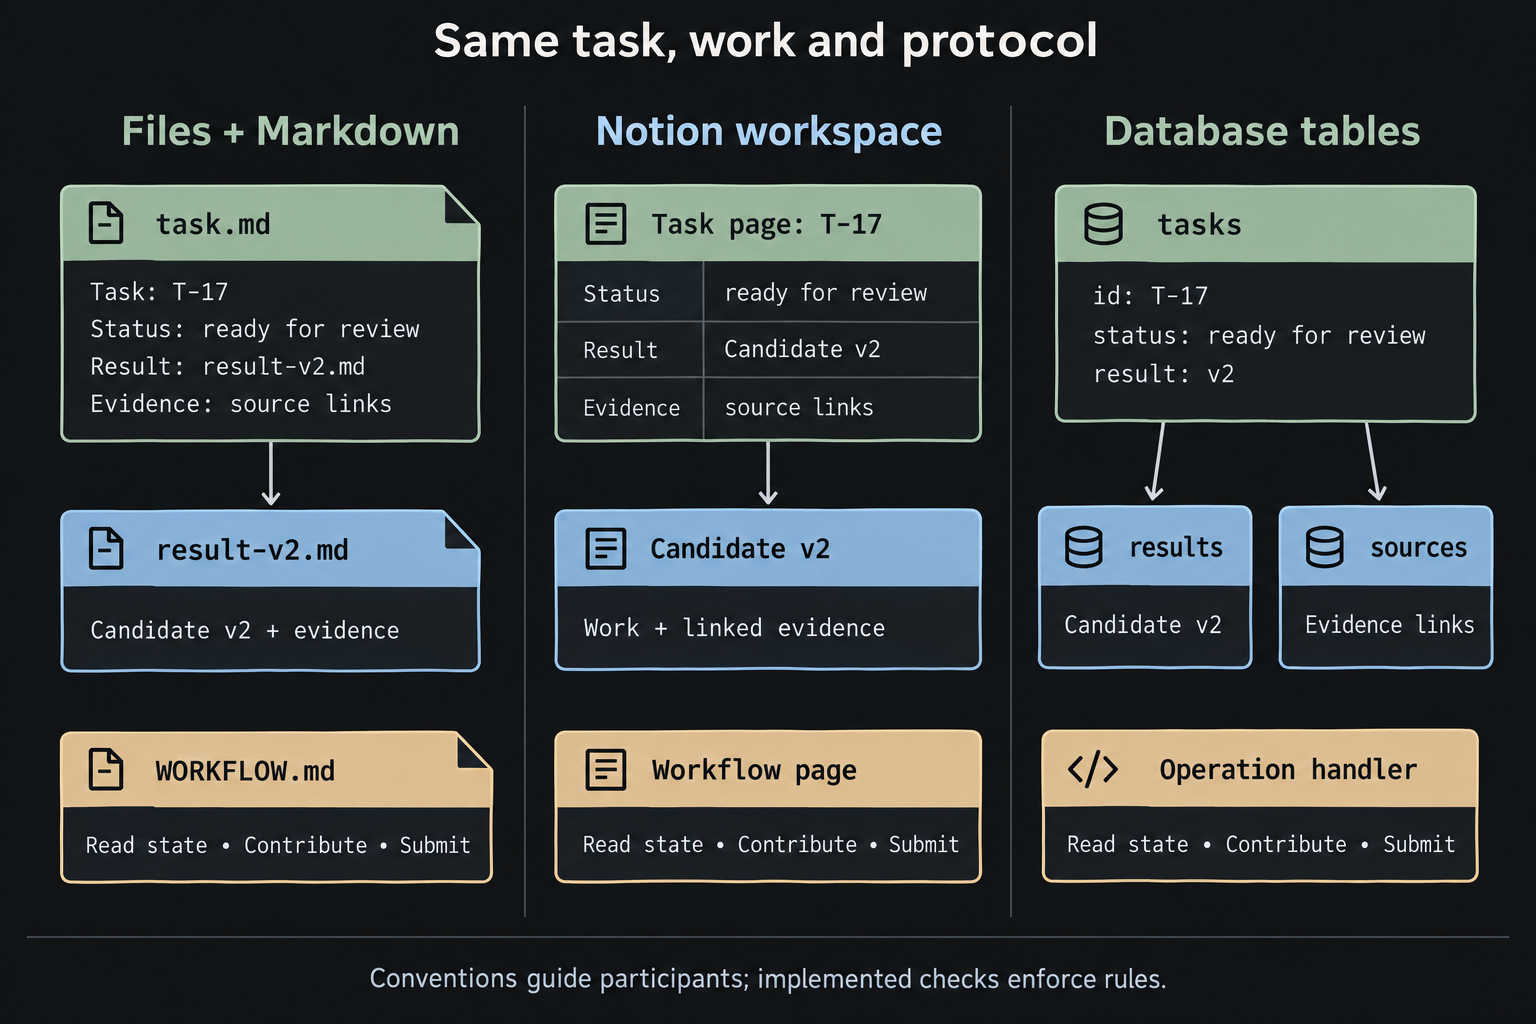The width and height of the screenshot is (1536, 1024).
Task: Click the 'Candidate v2' Notion card header
Action: pos(768,548)
